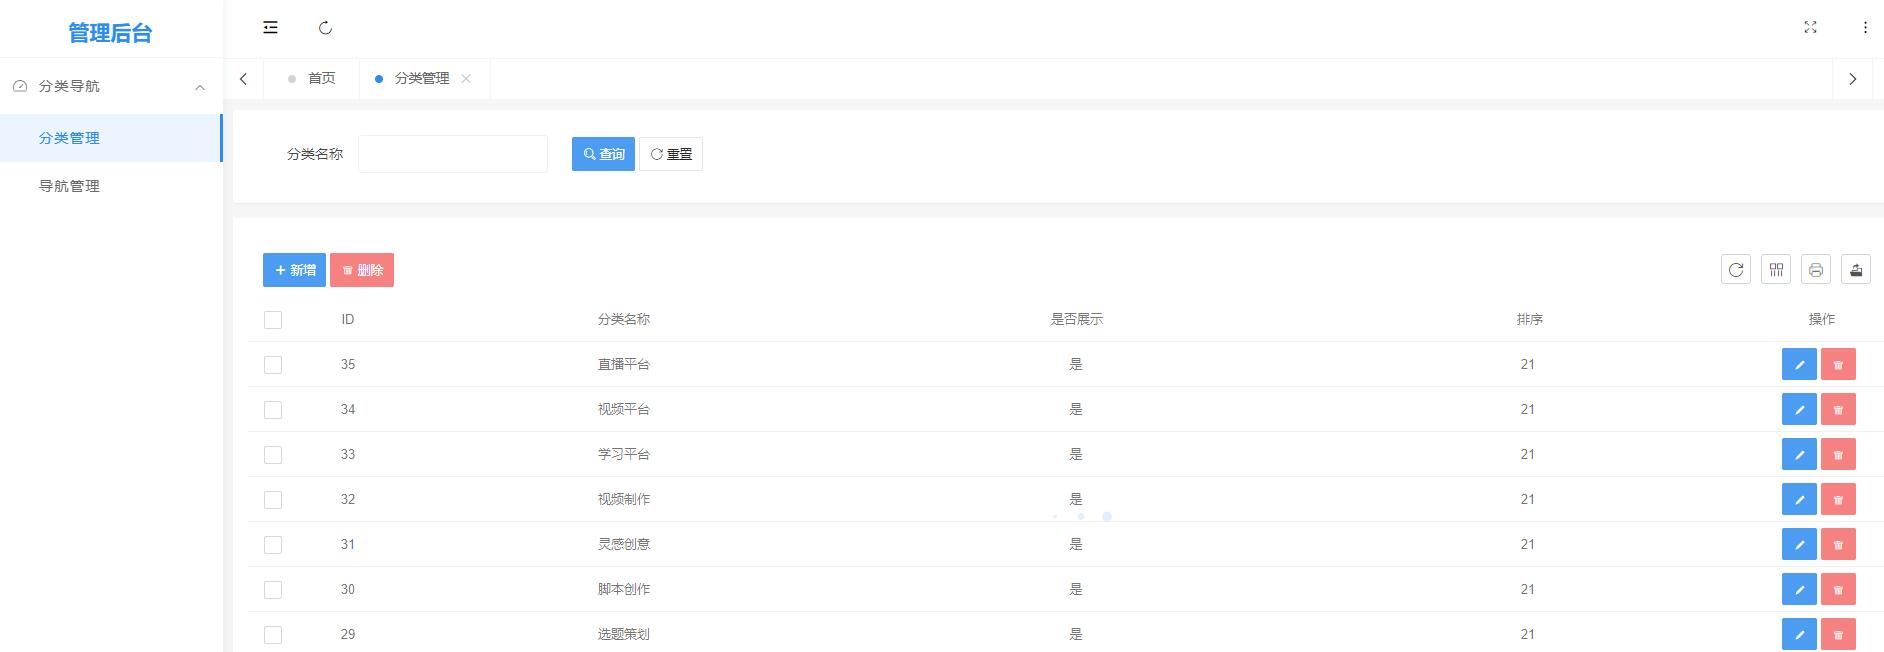
Task: Collapse the sidebar with the menu fold icon
Action: (x=270, y=28)
